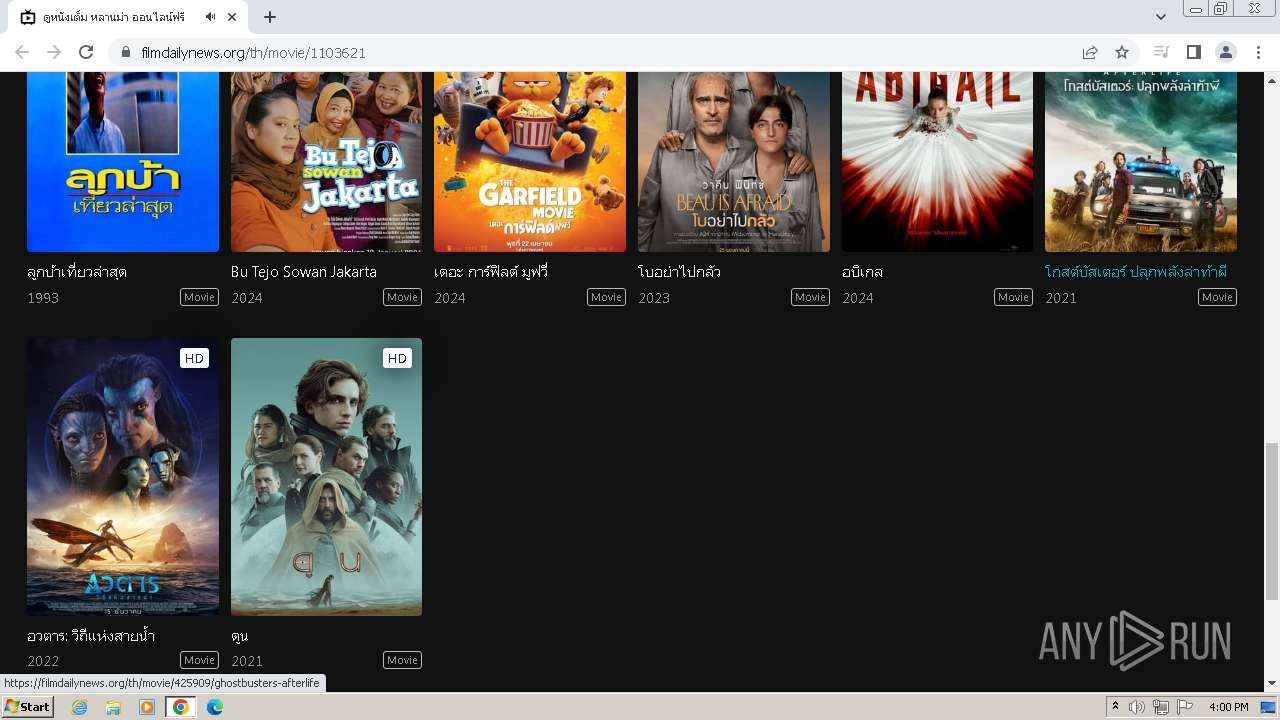The image size is (1280, 720).
Task: Click the 4:00 PM system clock
Action: click(x=1229, y=707)
